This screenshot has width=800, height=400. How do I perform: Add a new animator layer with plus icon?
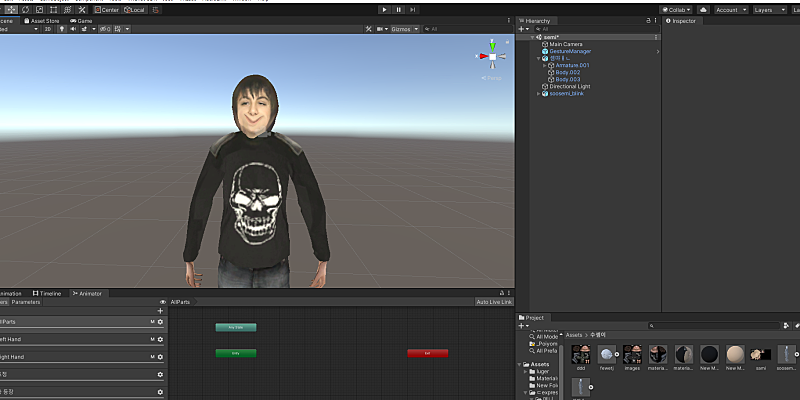pyautogui.click(x=160, y=311)
